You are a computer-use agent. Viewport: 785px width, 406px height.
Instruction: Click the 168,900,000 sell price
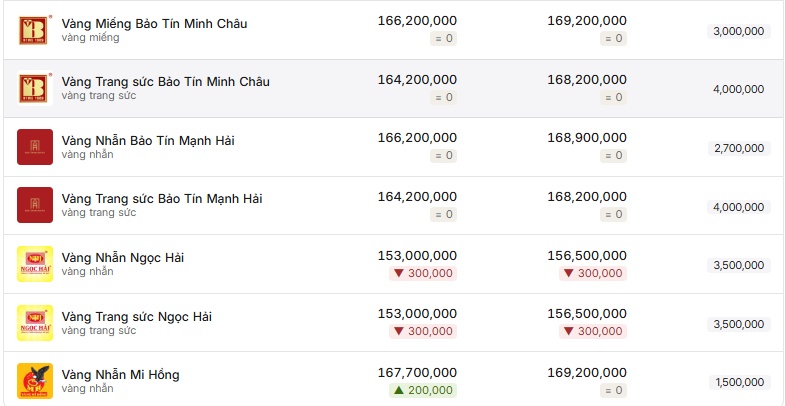[x=587, y=137]
